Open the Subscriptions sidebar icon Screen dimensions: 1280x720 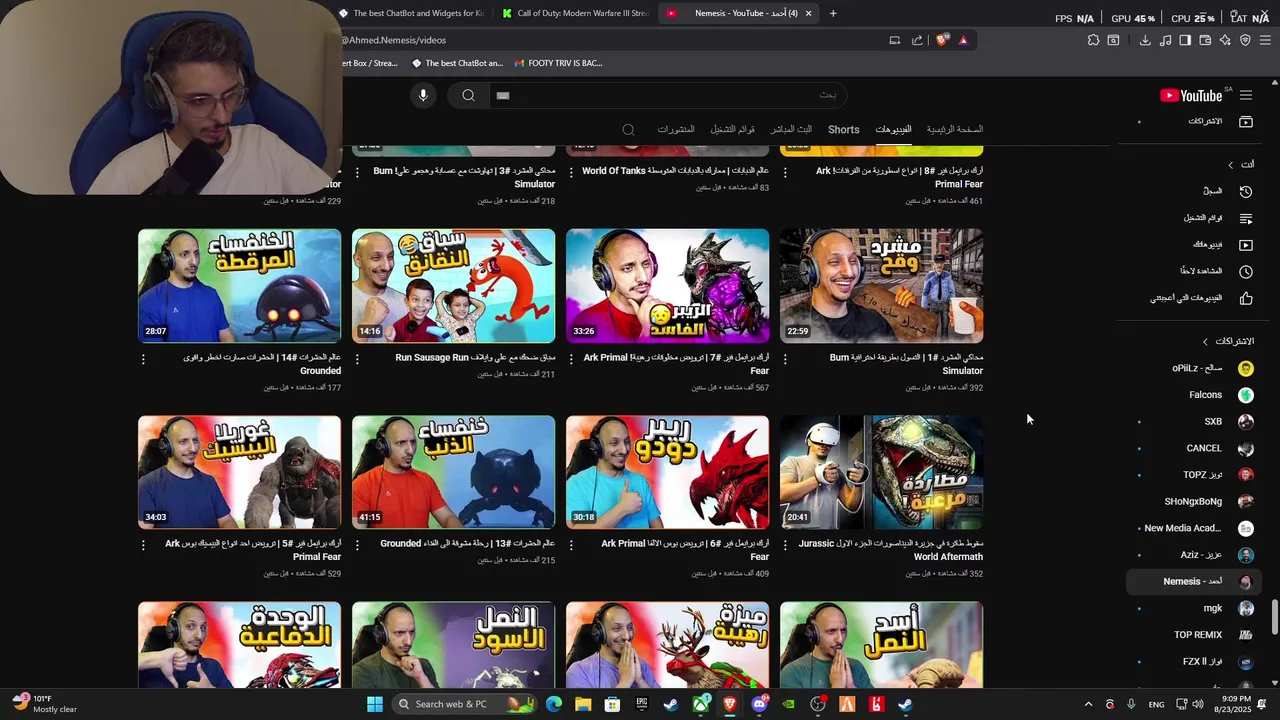[1246, 121]
